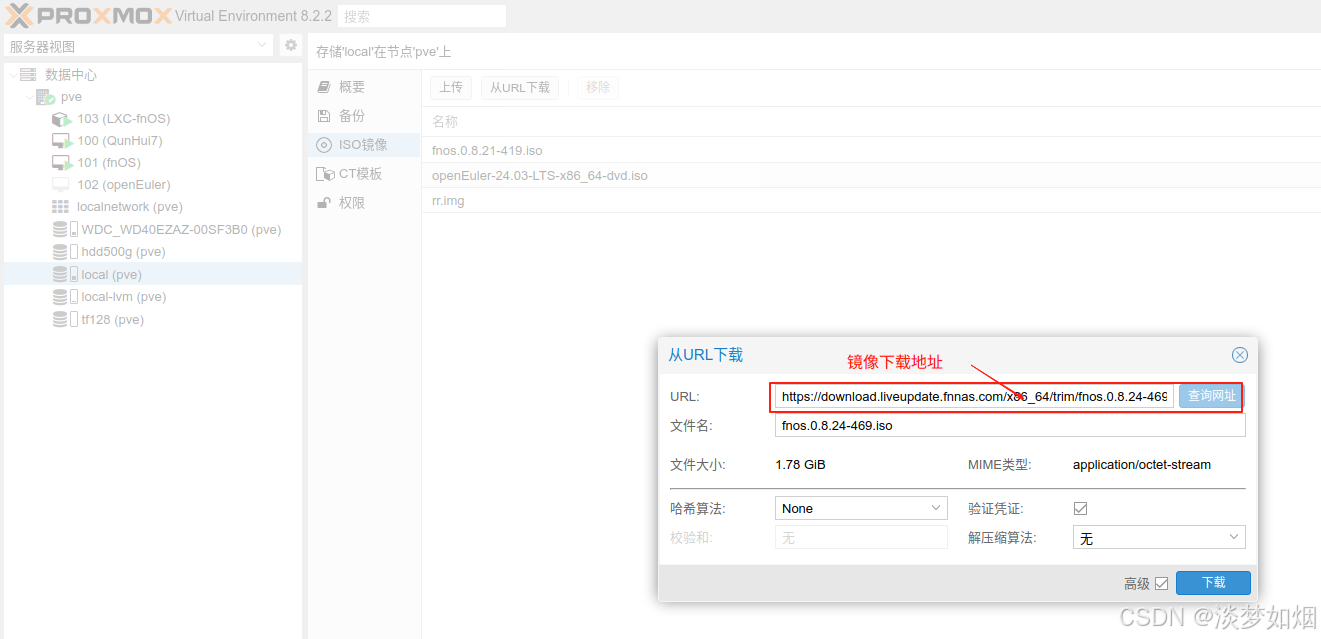Click the storage icon for hdd500g
The image size is (1321, 639).
coord(65,252)
